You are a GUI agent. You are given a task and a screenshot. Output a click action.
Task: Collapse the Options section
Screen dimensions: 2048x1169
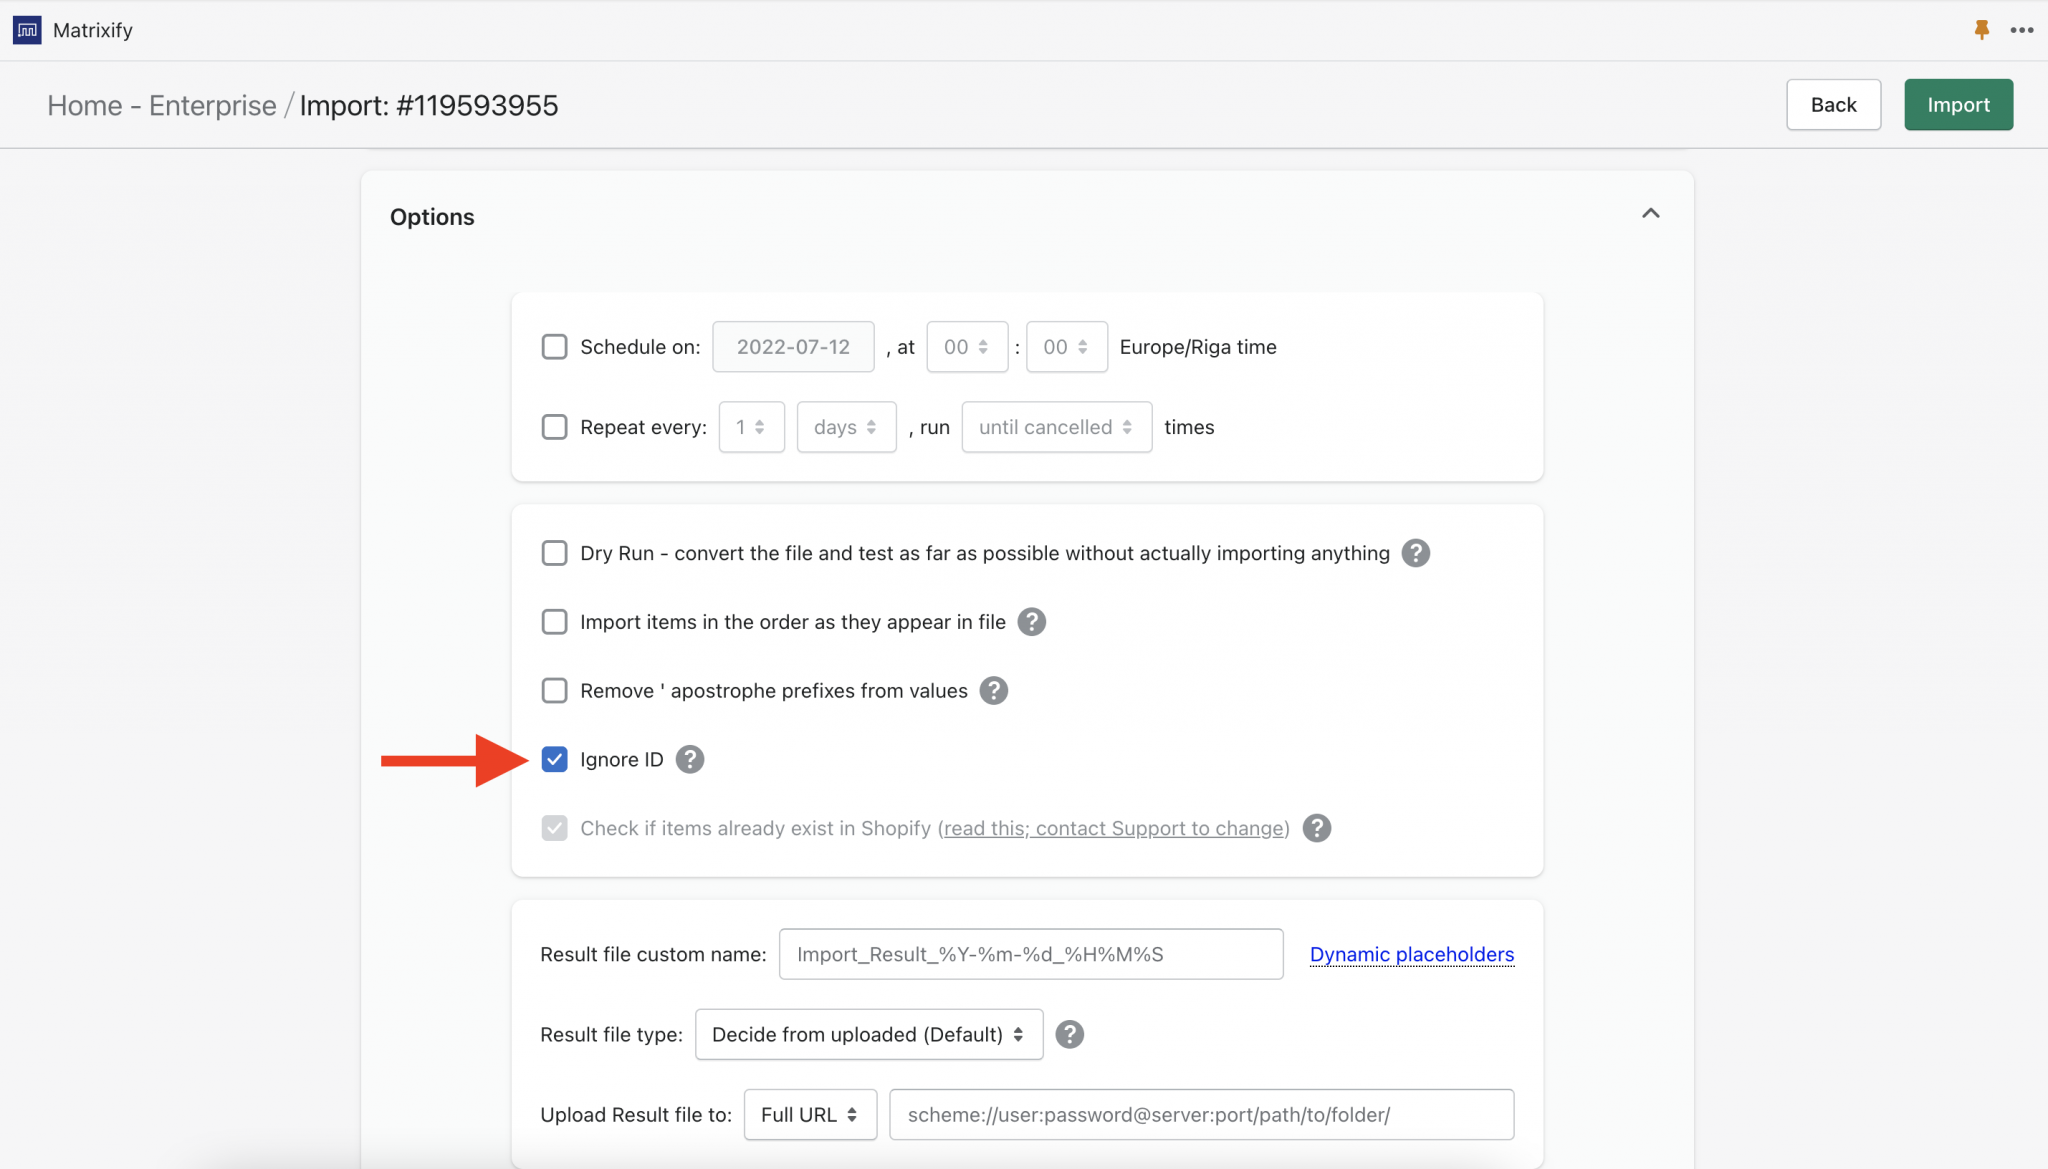(x=1651, y=213)
